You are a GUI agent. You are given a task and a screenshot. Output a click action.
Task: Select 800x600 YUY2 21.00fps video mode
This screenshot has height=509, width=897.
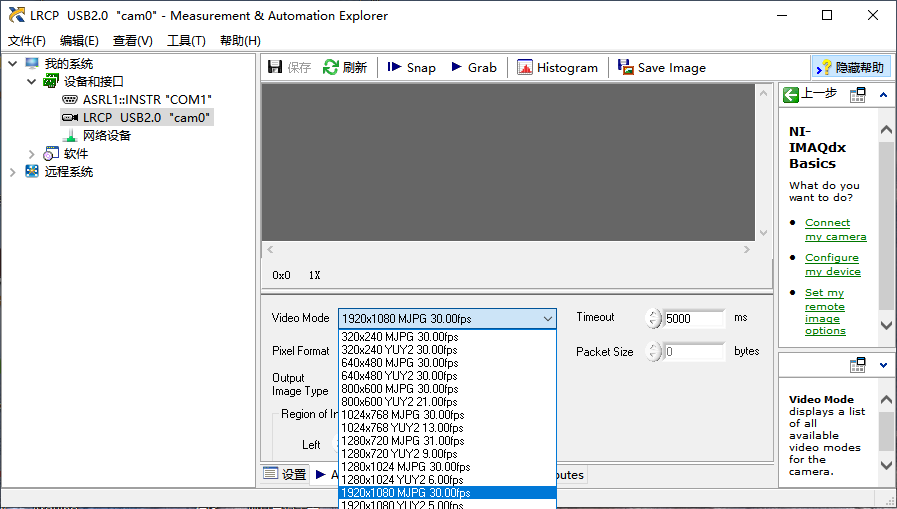pos(447,401)
